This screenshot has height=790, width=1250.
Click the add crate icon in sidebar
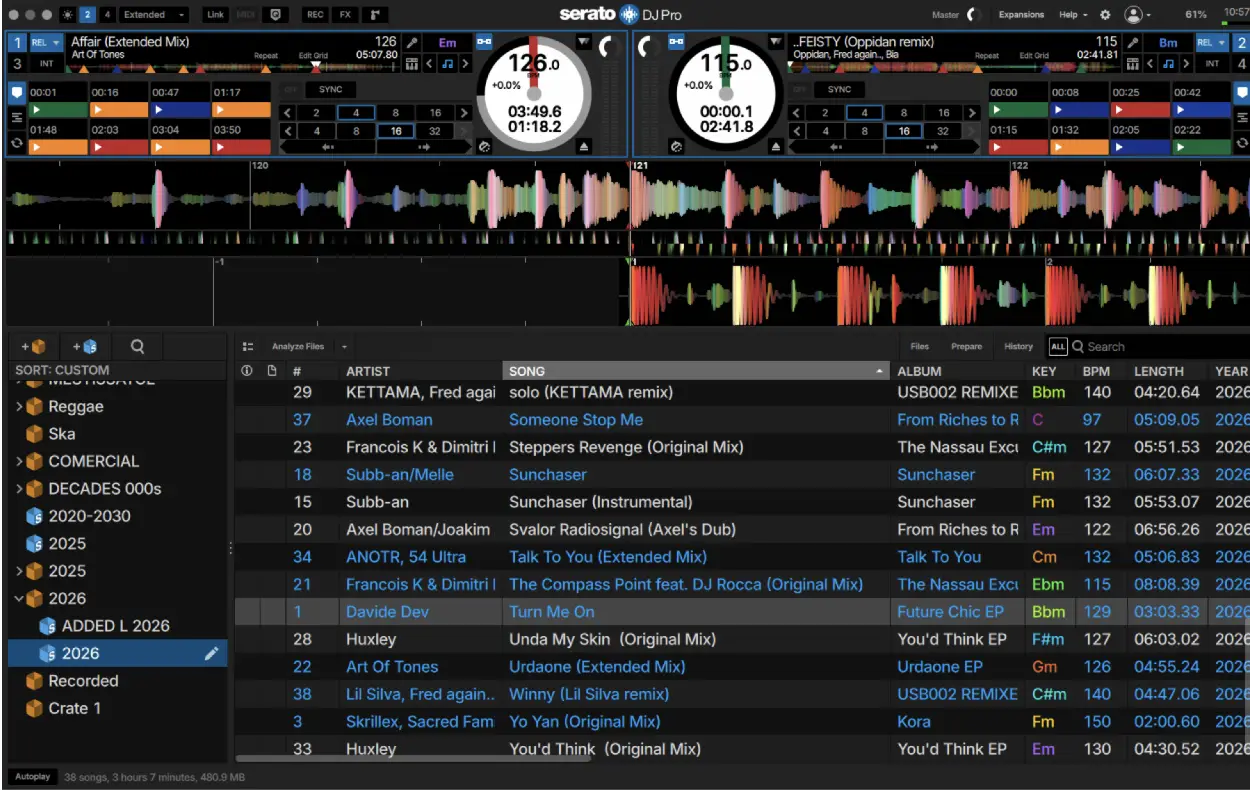pyautogui.click(x=33, y=347)
